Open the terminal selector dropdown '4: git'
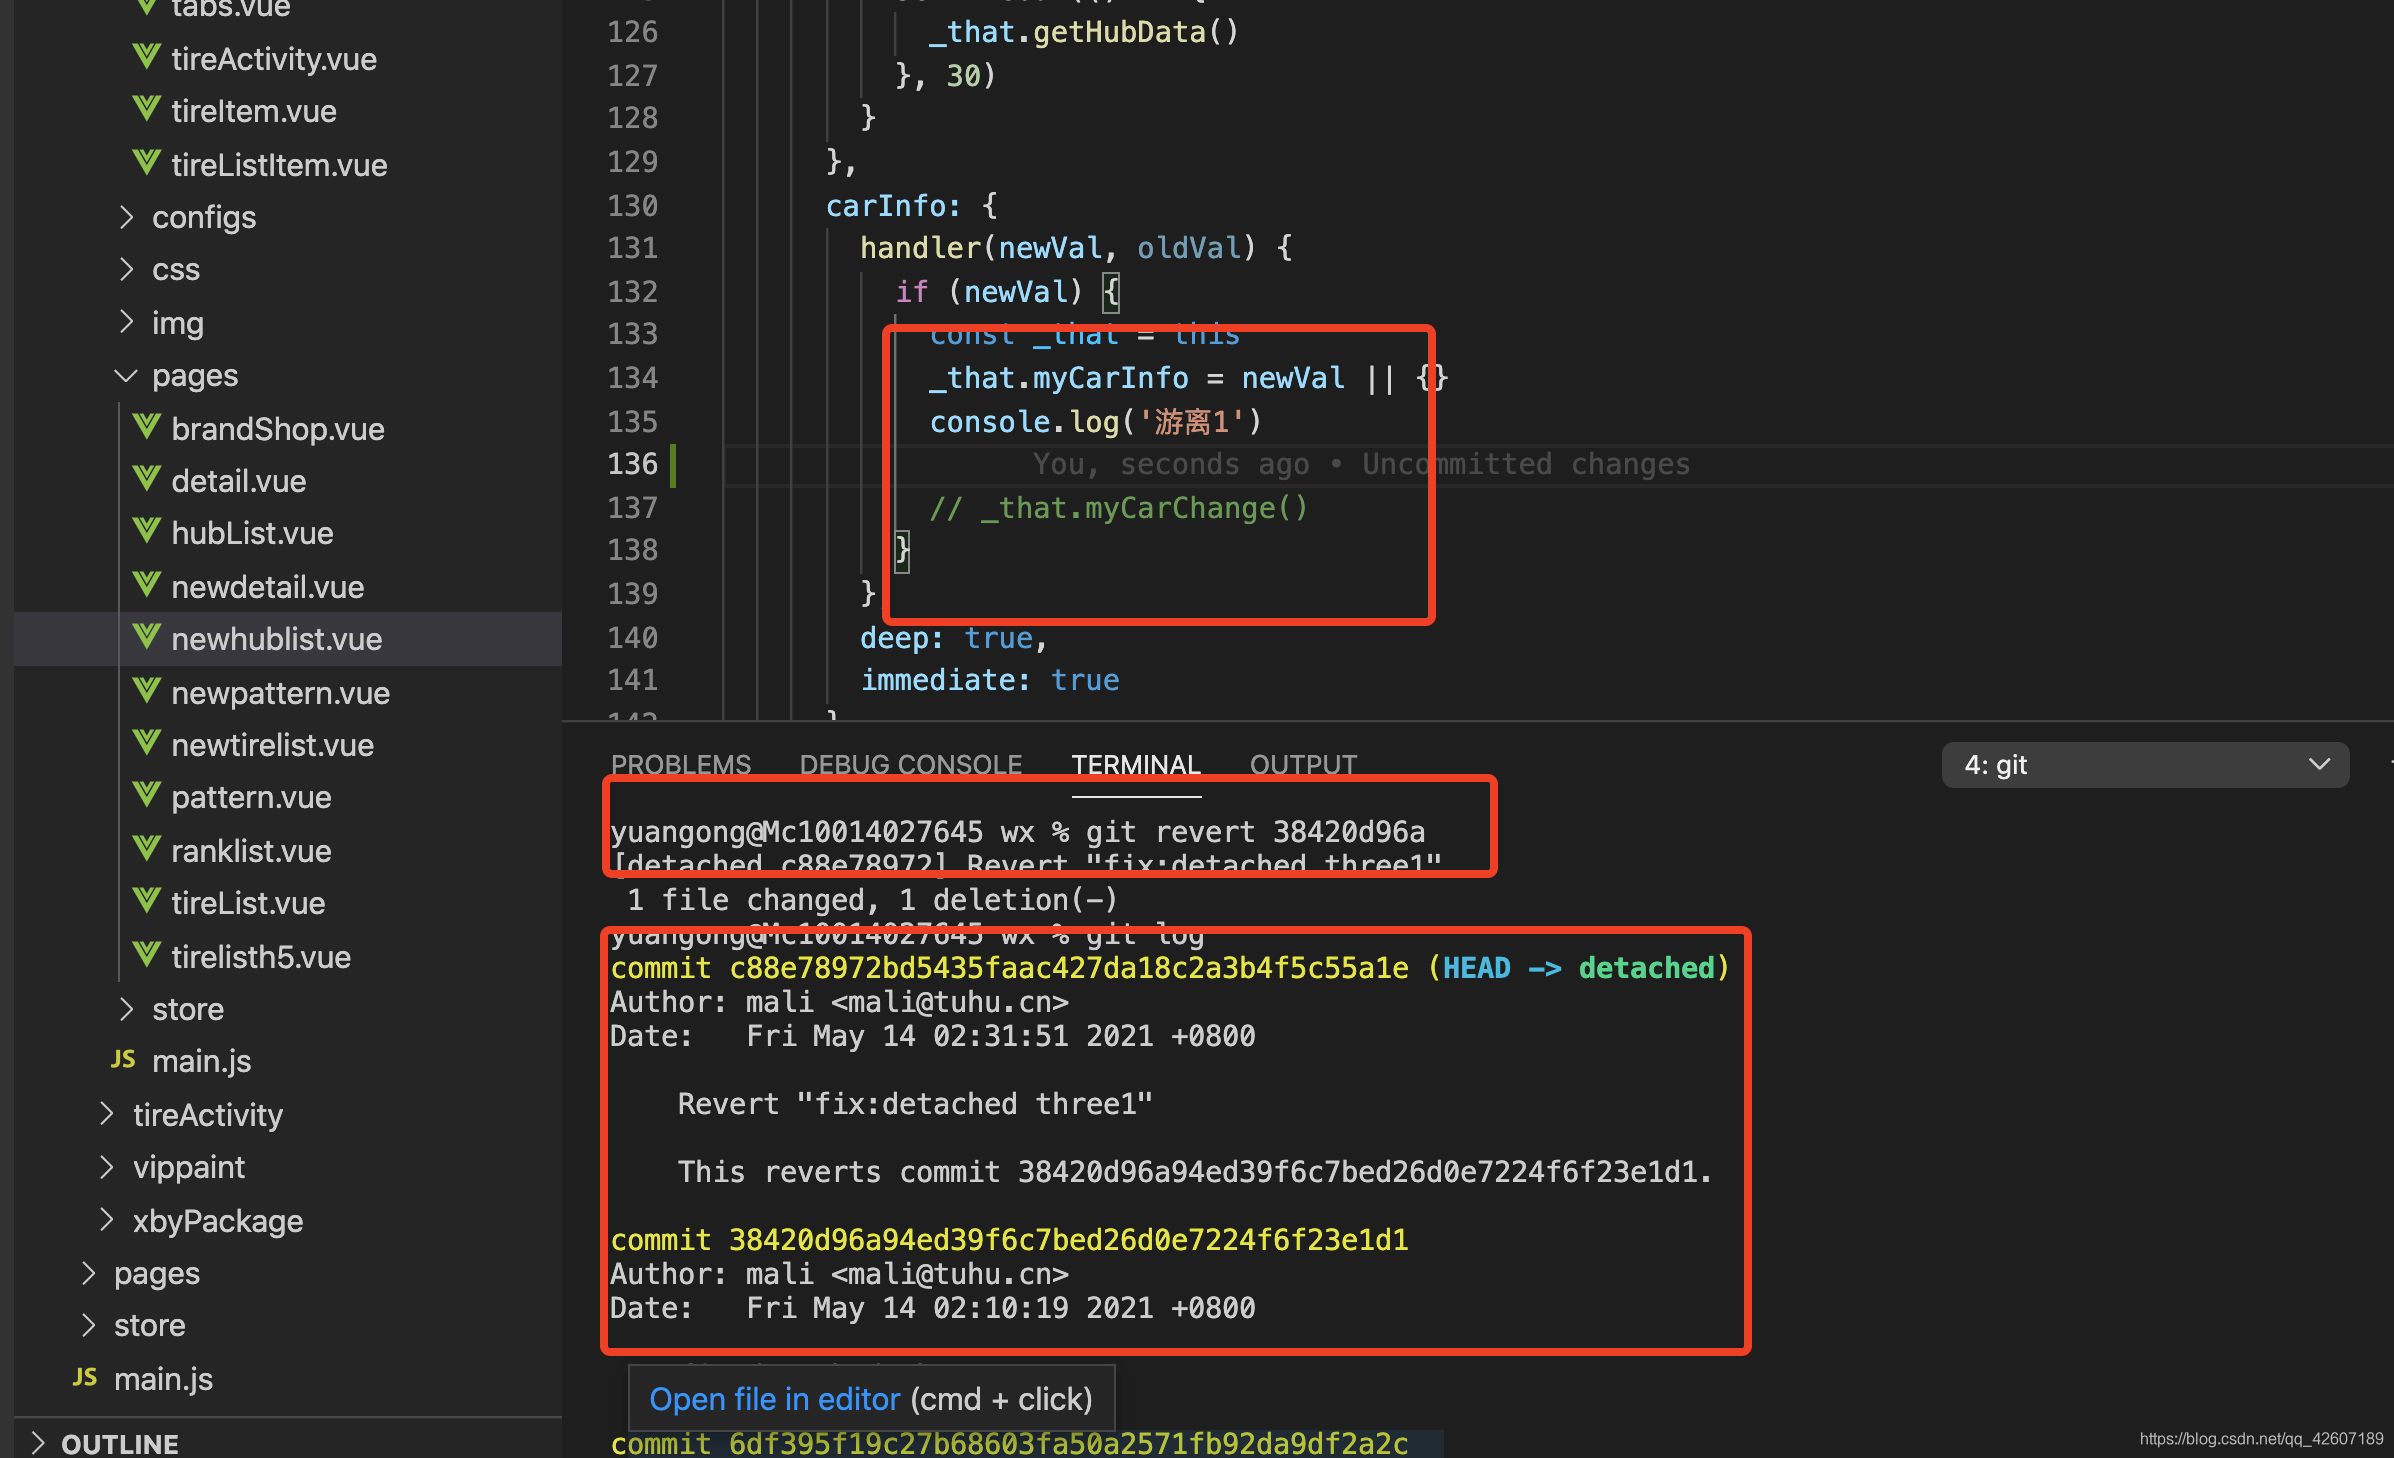Screen dimensions: 2394x1458 2145,765
